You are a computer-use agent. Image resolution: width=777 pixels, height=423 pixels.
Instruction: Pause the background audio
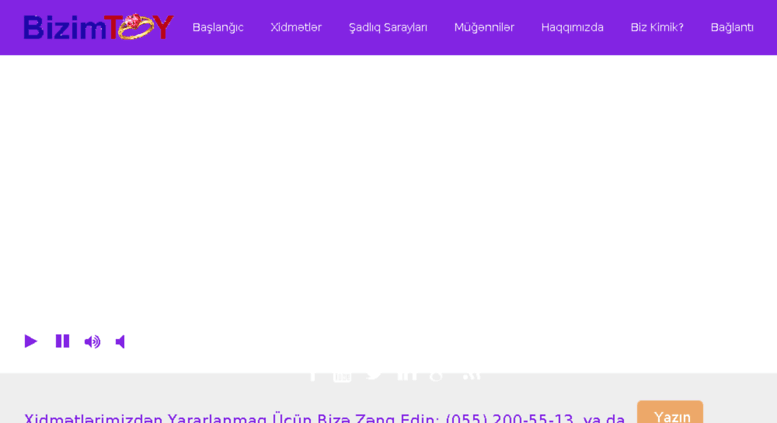(62, 341)
